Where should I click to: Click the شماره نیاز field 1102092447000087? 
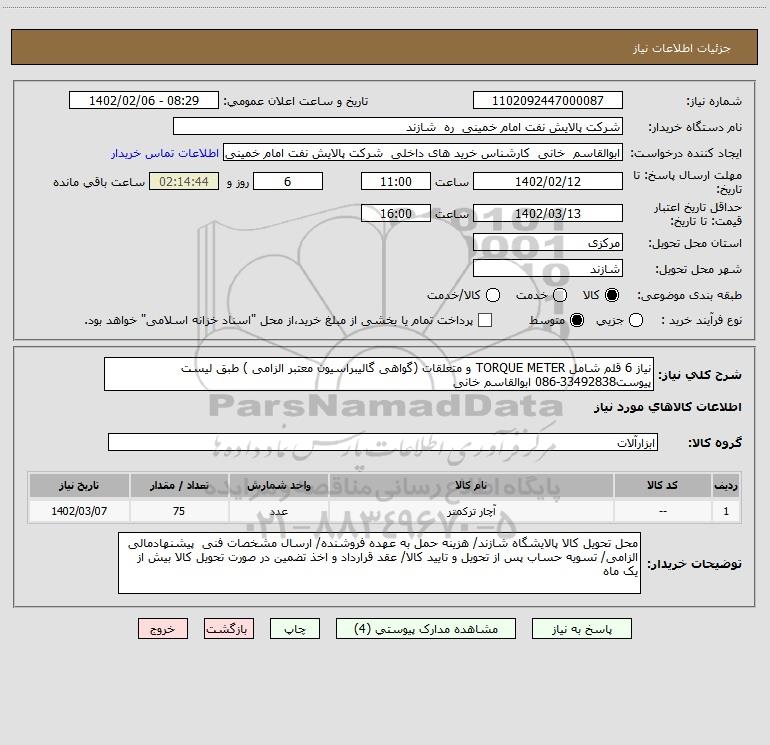point(548,100)
